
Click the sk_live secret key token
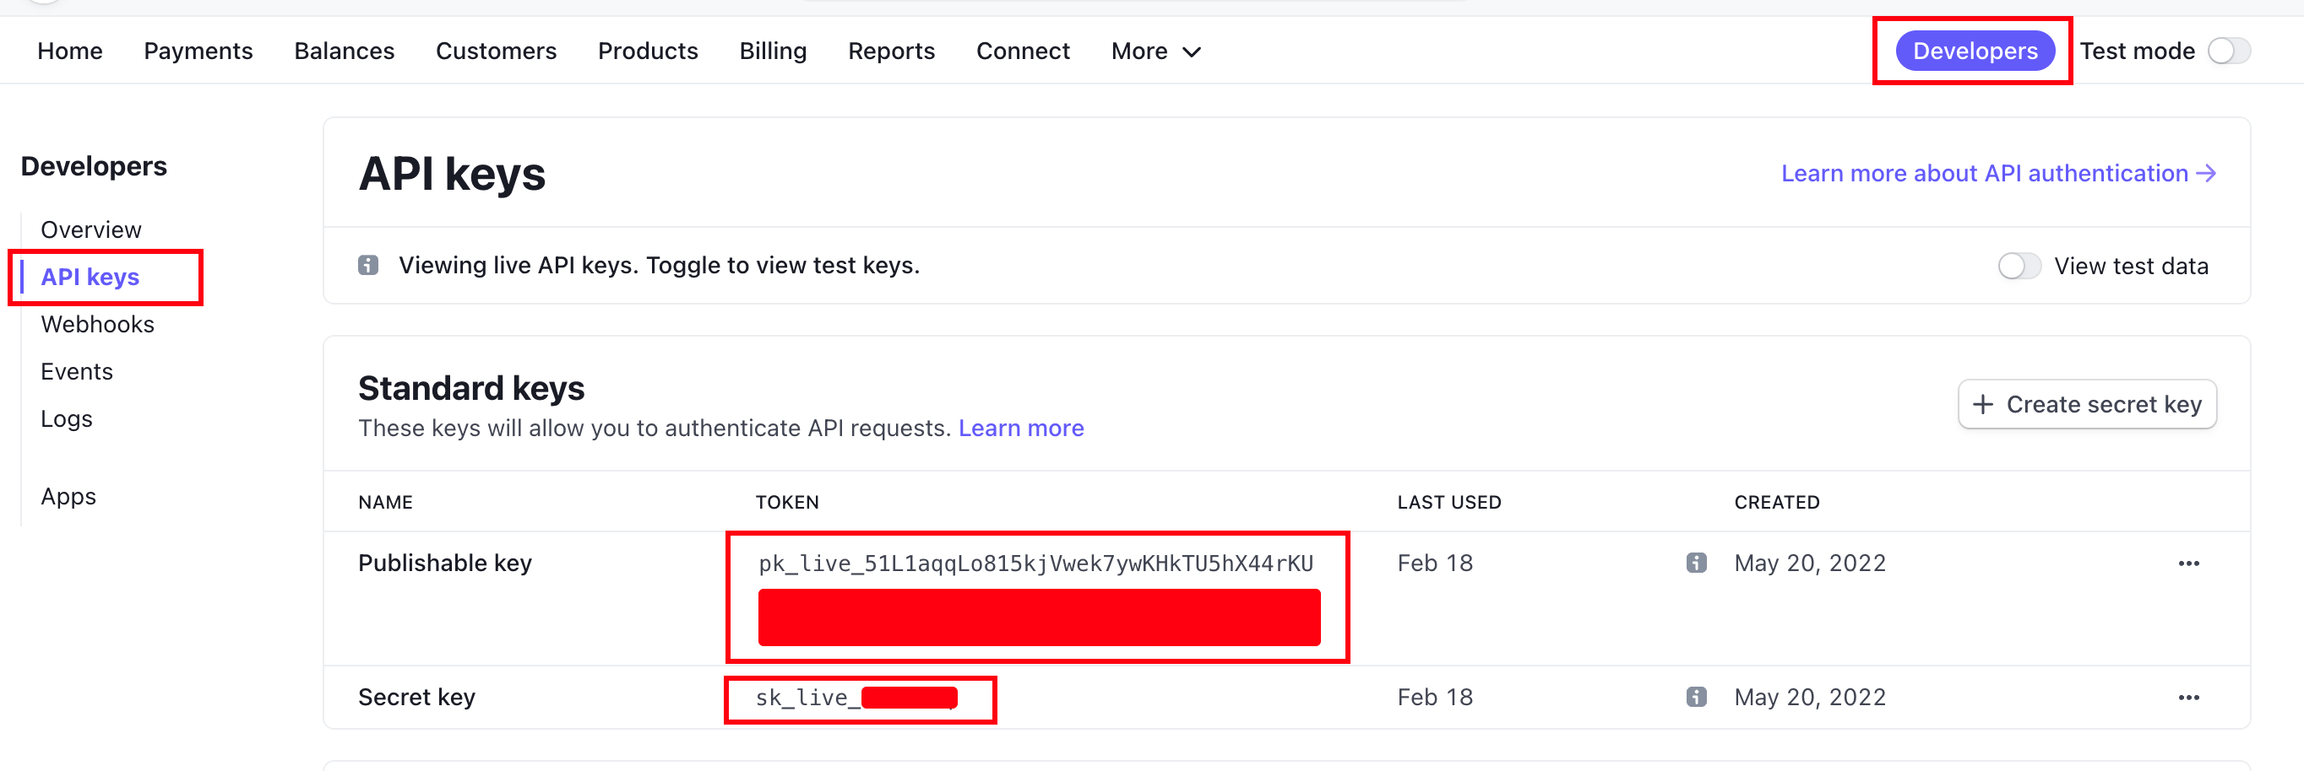point(857,698)
